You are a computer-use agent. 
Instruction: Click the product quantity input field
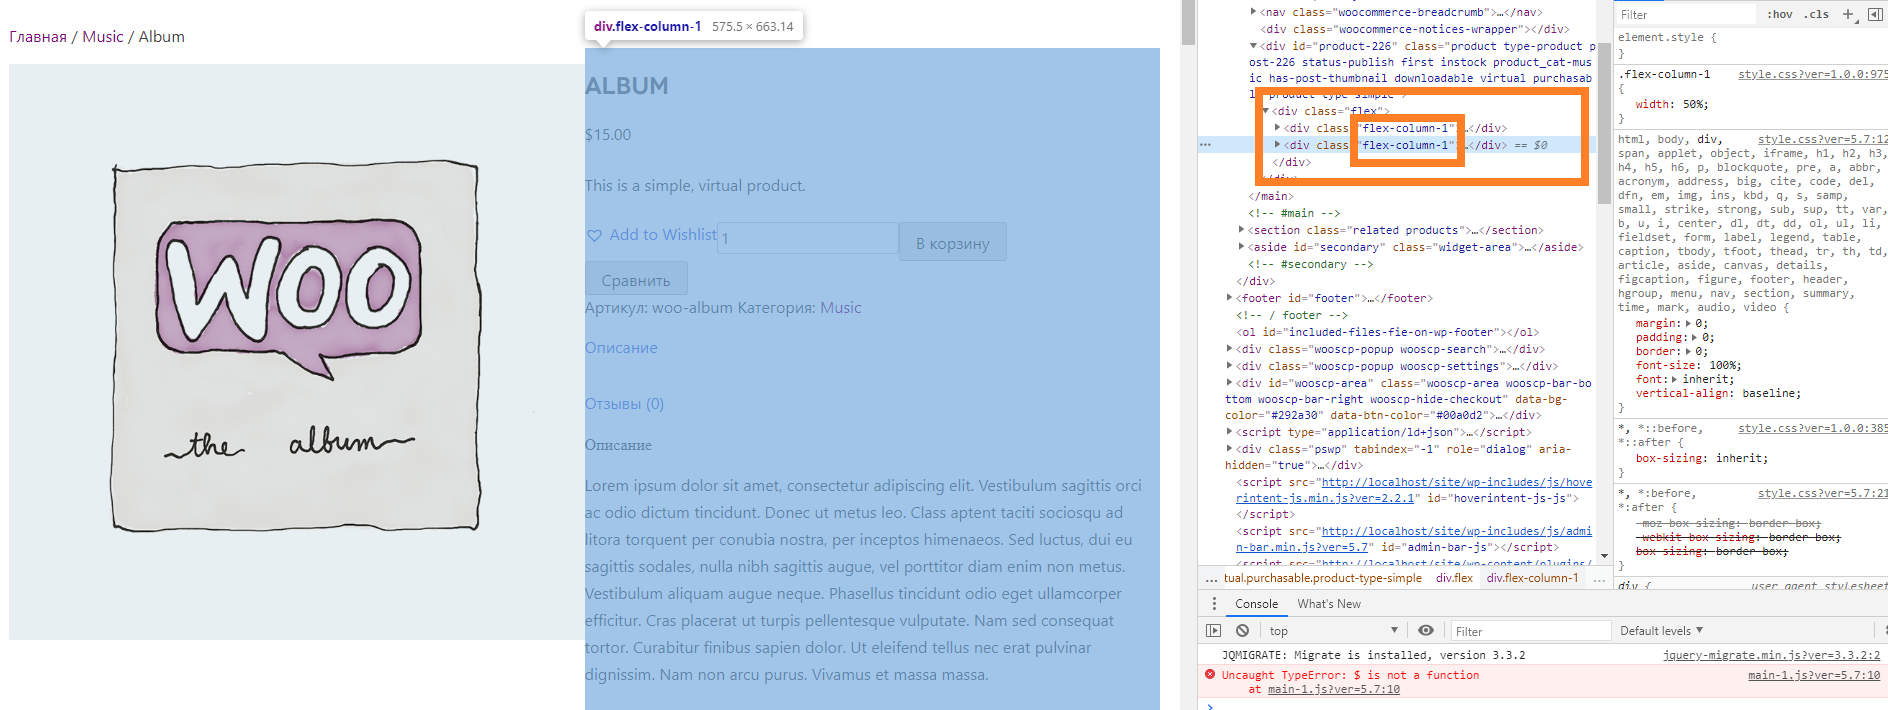tap(807, 238)
